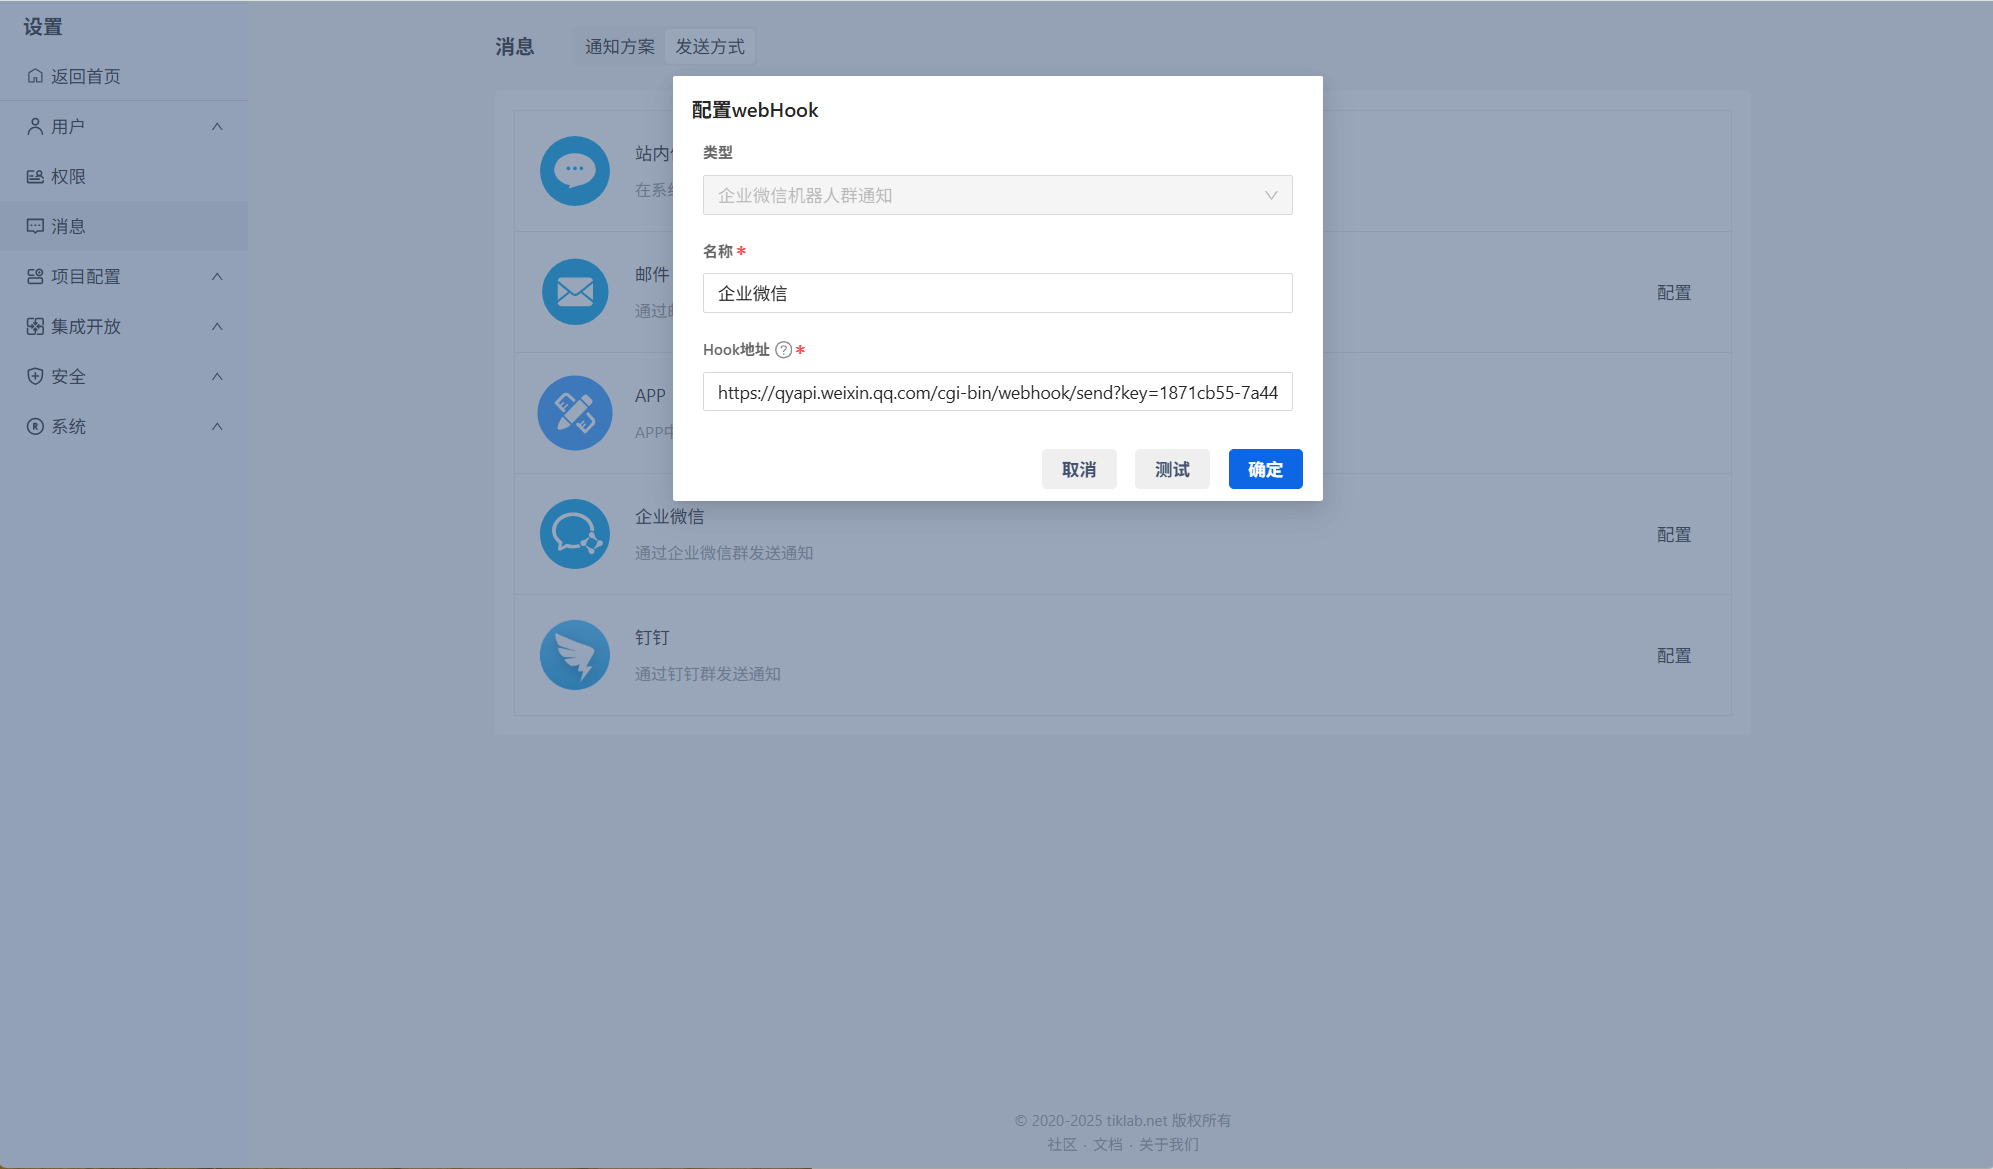Click the home icon beside 返回首页
1993x1169 pixels.
pyautogui.click(x=35, y=76)
